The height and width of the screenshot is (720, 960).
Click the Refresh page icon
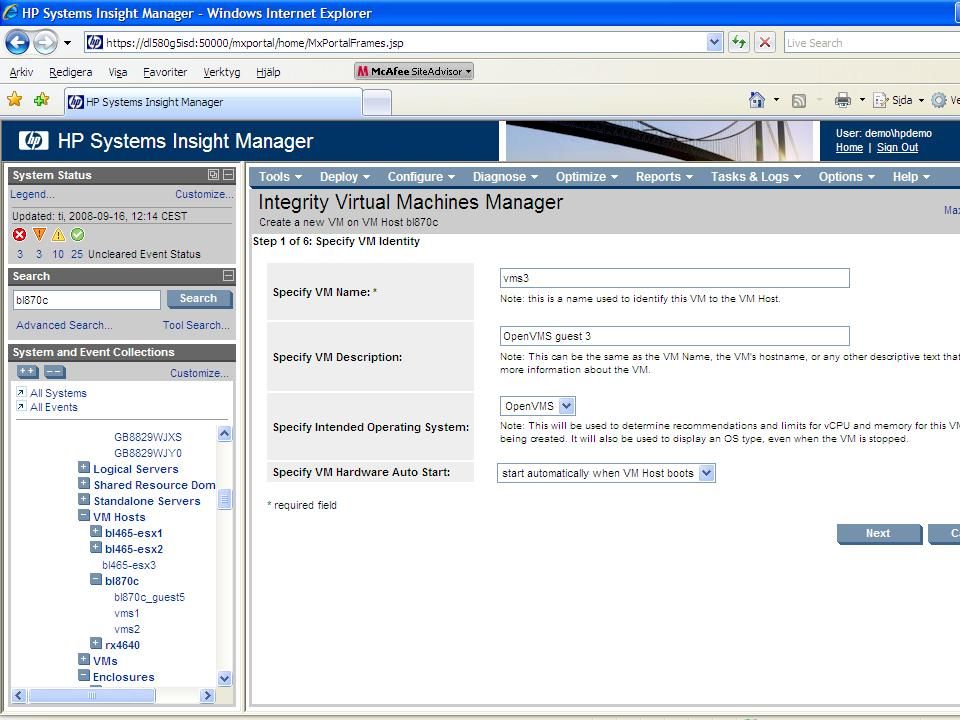click(x=739, y=42)
